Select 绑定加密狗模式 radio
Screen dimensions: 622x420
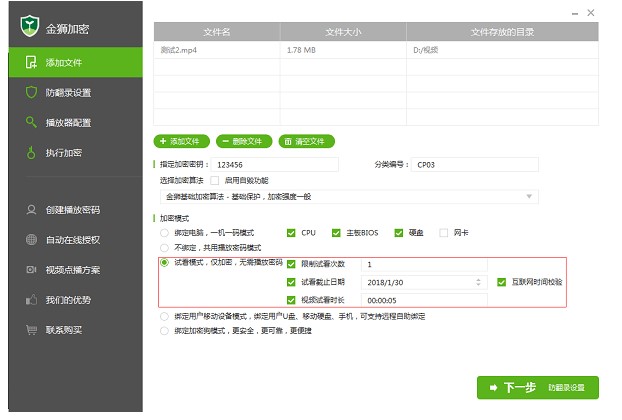(164, 331)
